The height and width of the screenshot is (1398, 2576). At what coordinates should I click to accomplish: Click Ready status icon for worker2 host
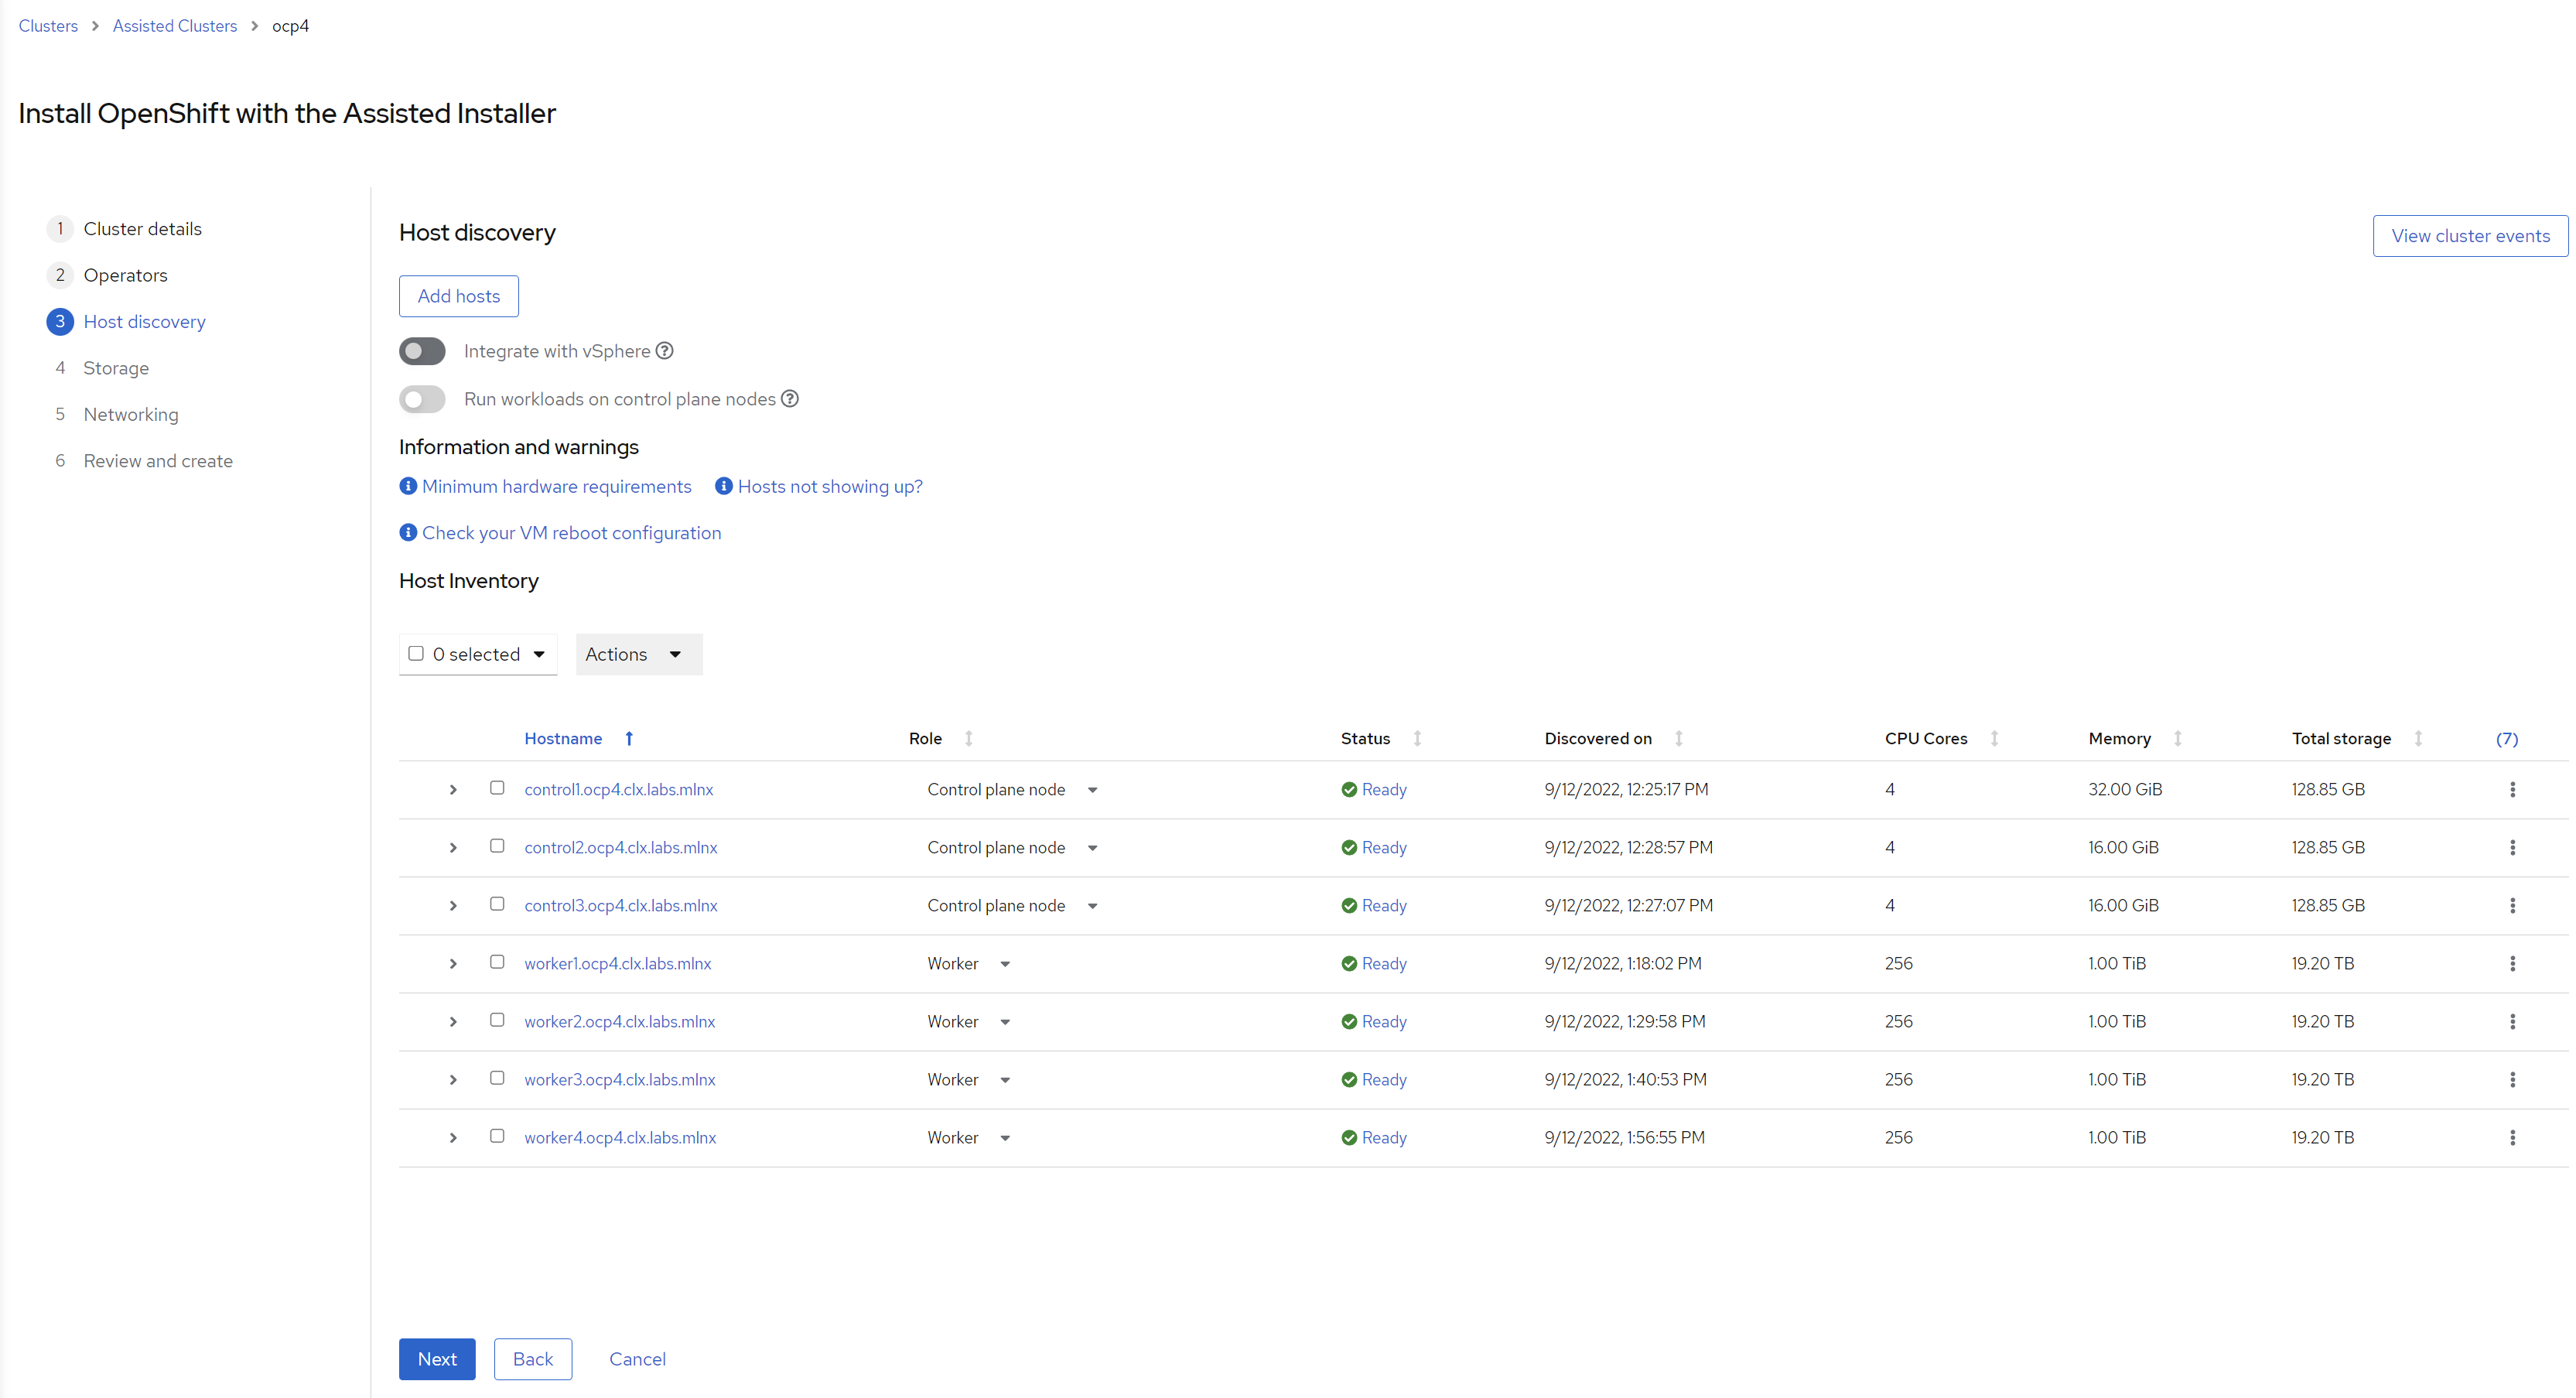pyautogui.click(x=1349, y=1022)
